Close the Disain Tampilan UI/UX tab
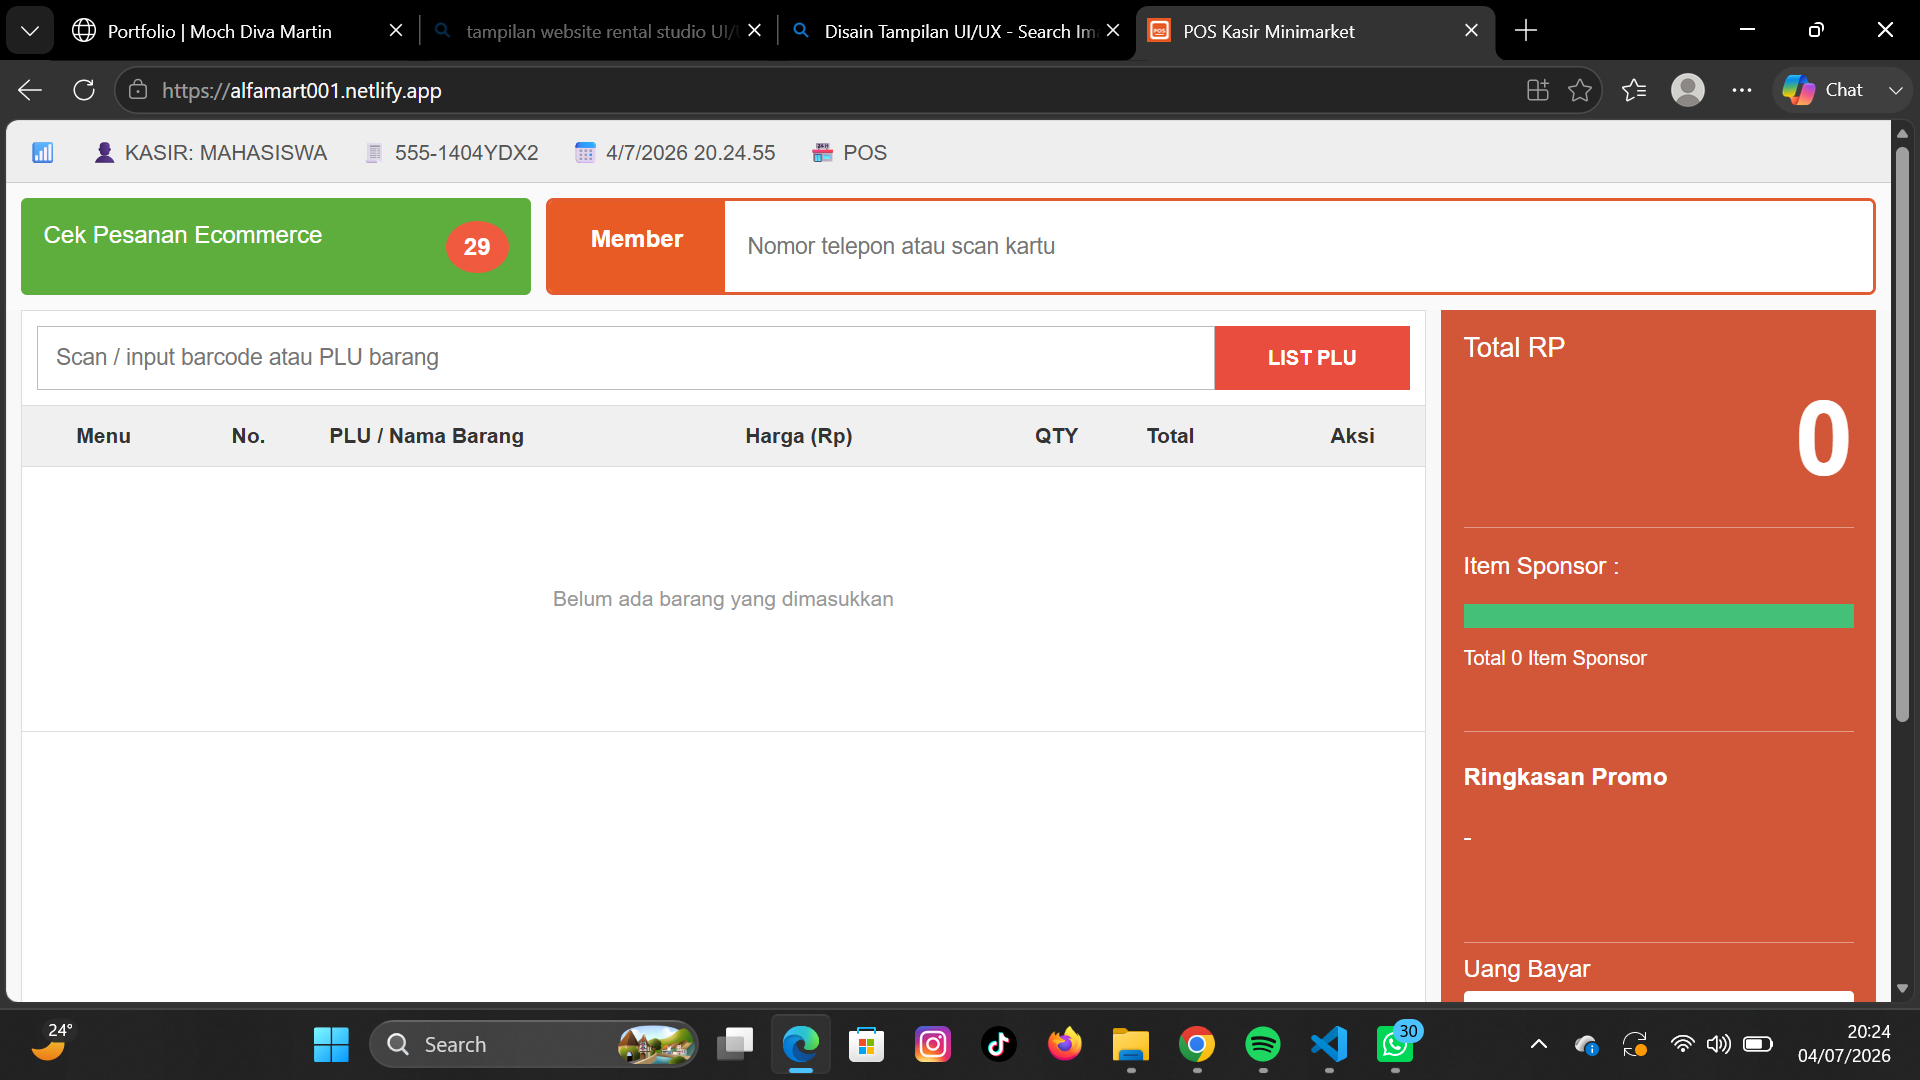Screen dimensions: 1920x1080 tap(1113, 31)
